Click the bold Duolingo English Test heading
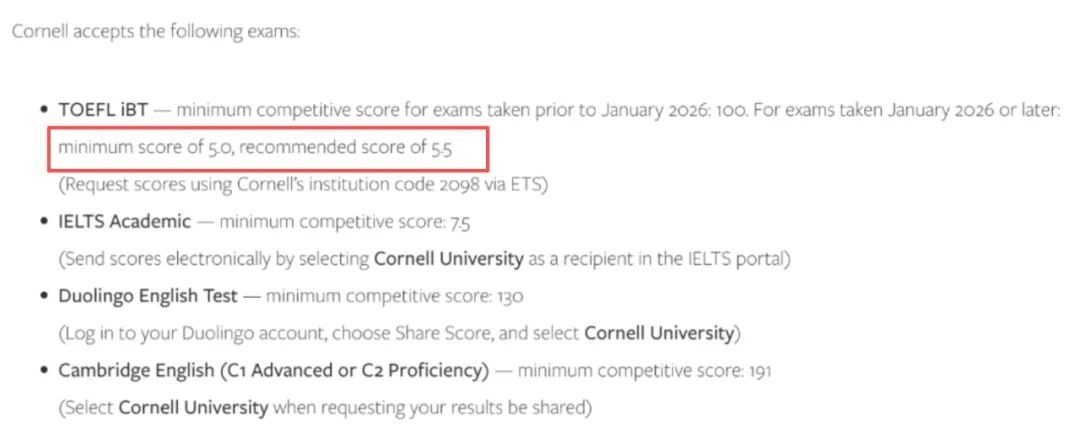Screen dimensions: 1080x440 click(x=148, y=296)
